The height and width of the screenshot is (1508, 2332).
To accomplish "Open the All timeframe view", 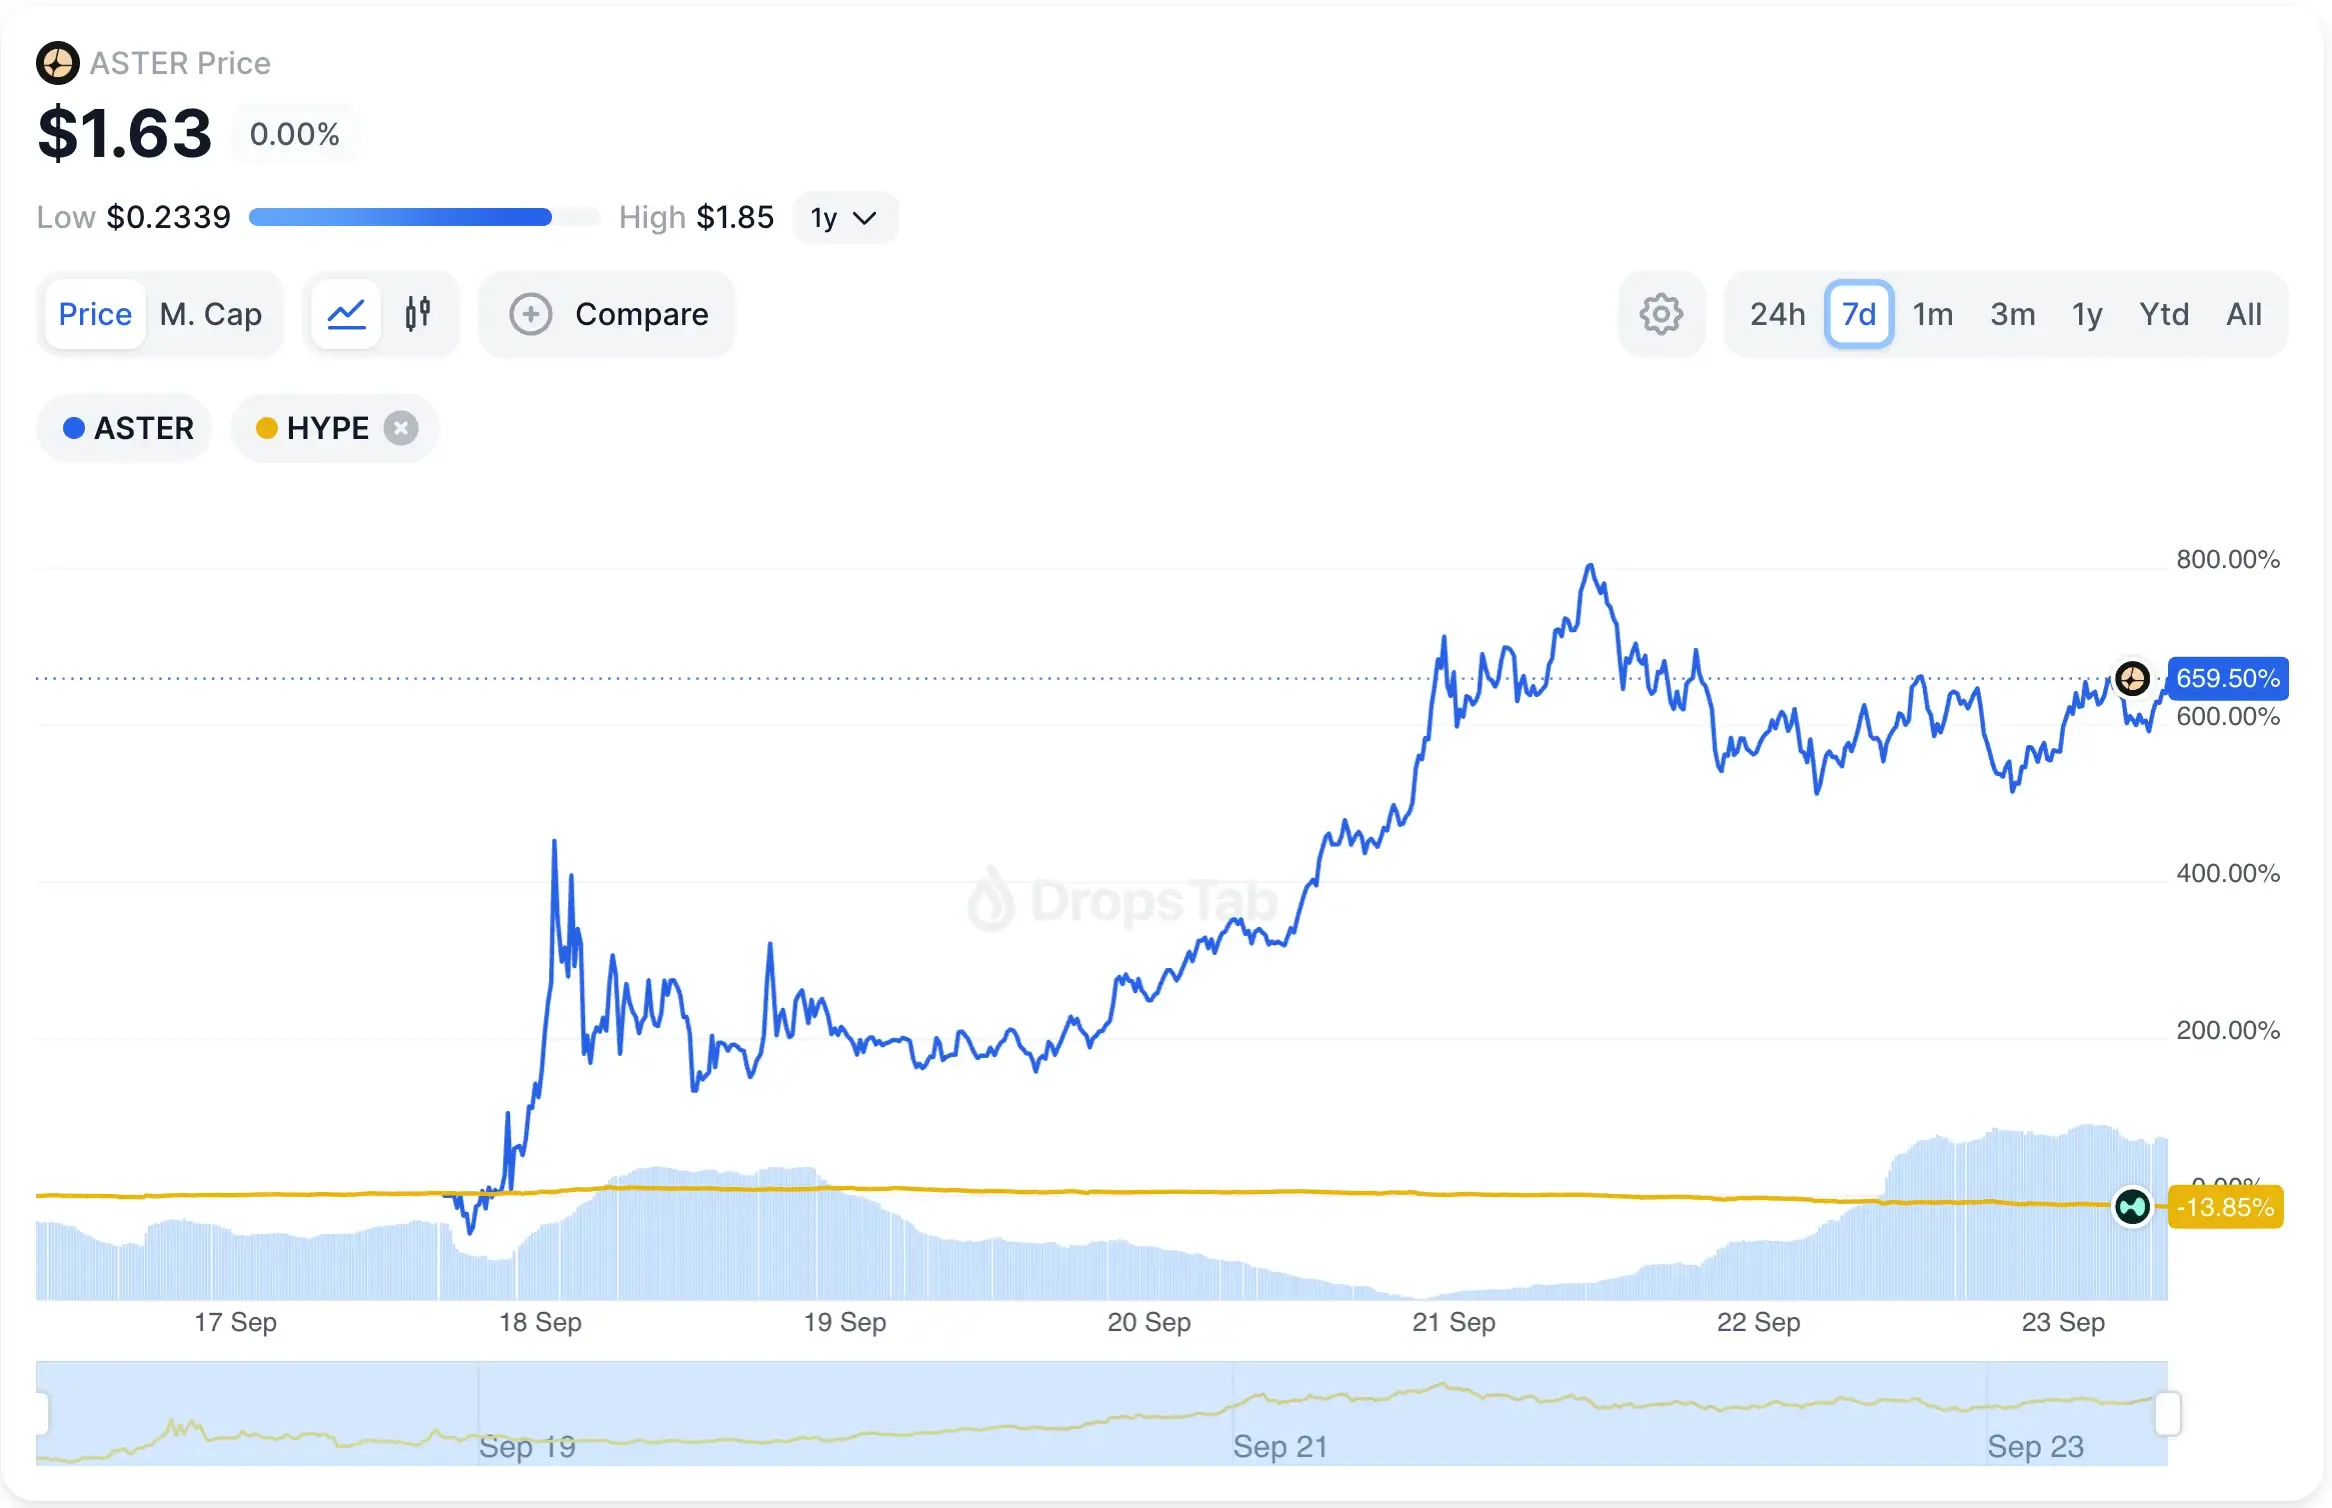I will tap(2245, 313).
